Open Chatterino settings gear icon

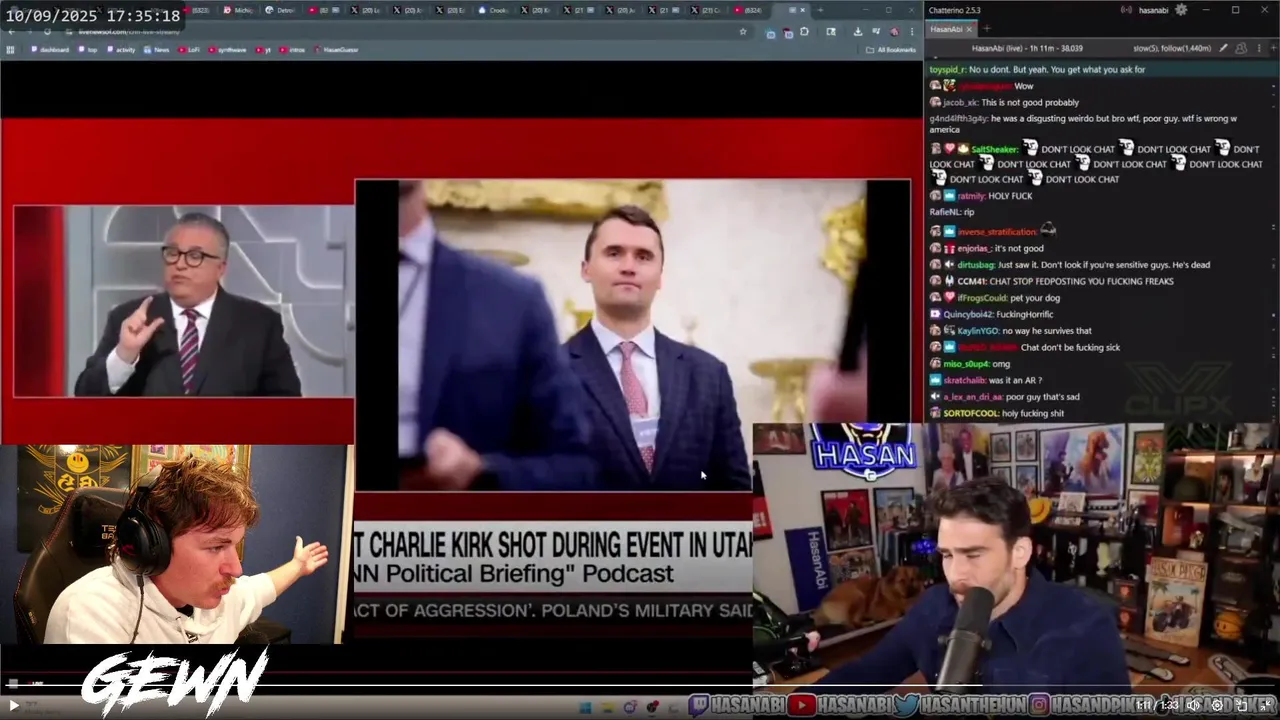pyautogui.click(x=1181, y=10)
